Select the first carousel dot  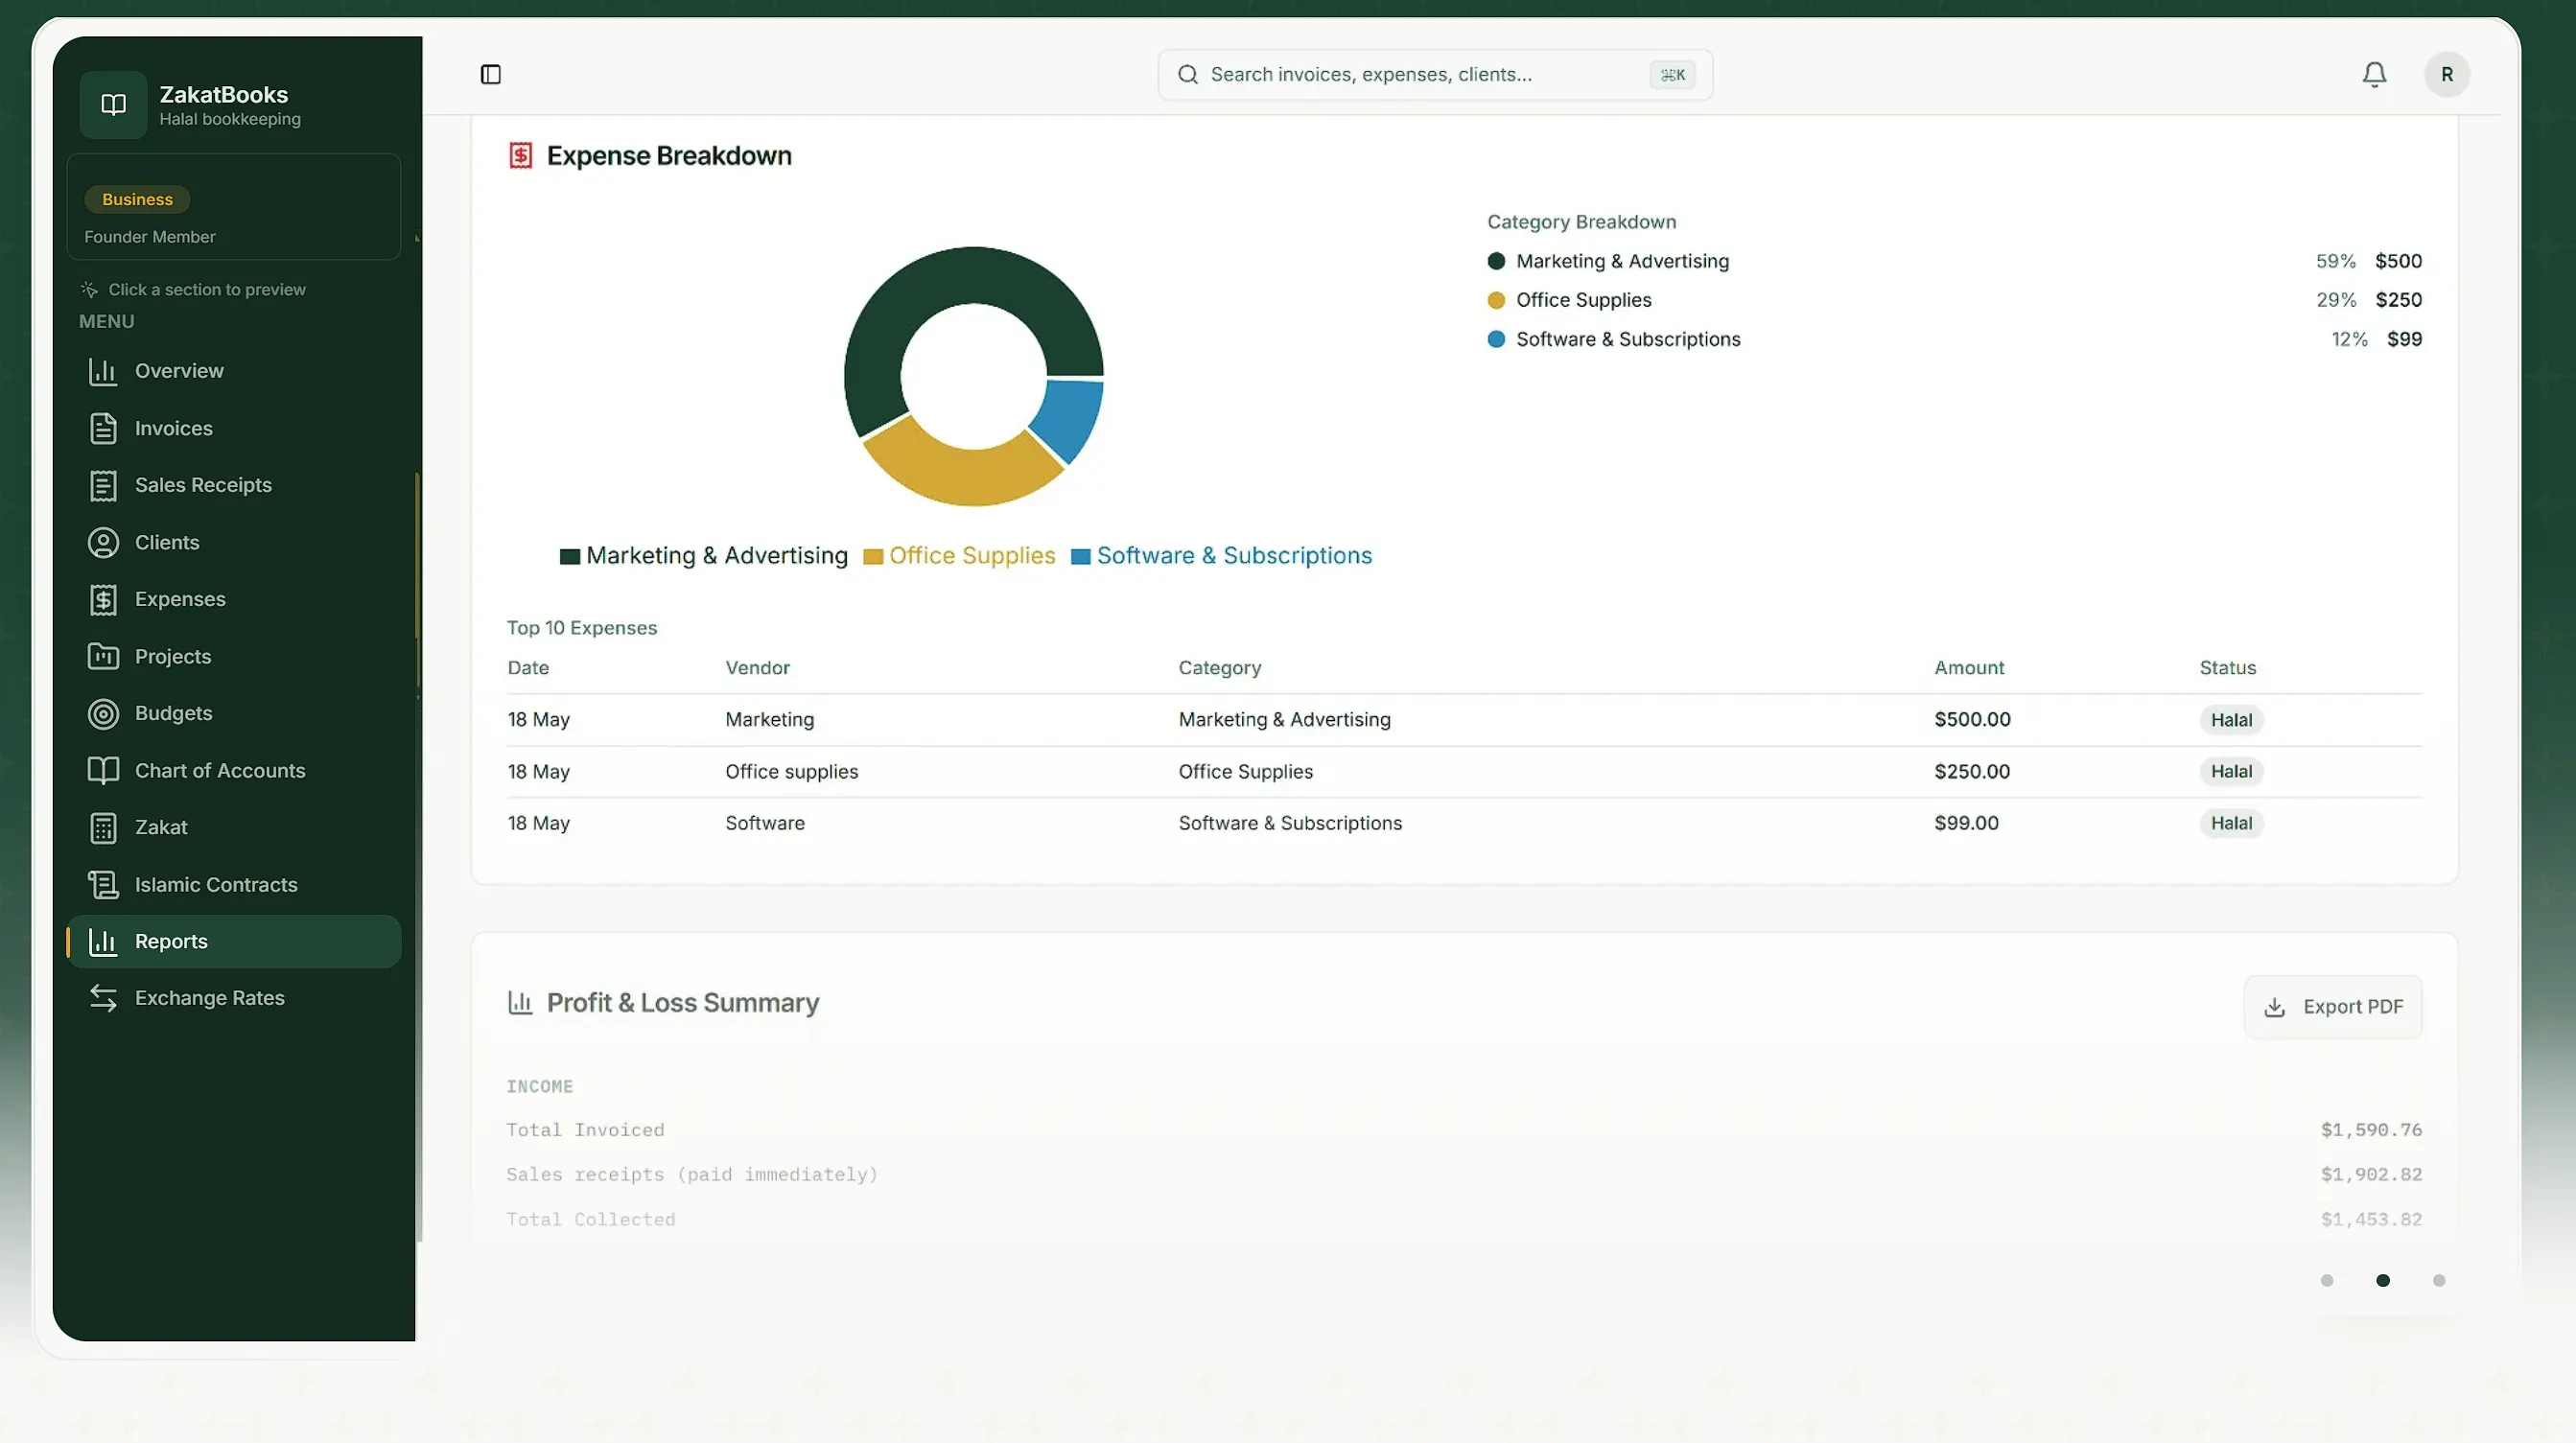tap(2326, 1280)
